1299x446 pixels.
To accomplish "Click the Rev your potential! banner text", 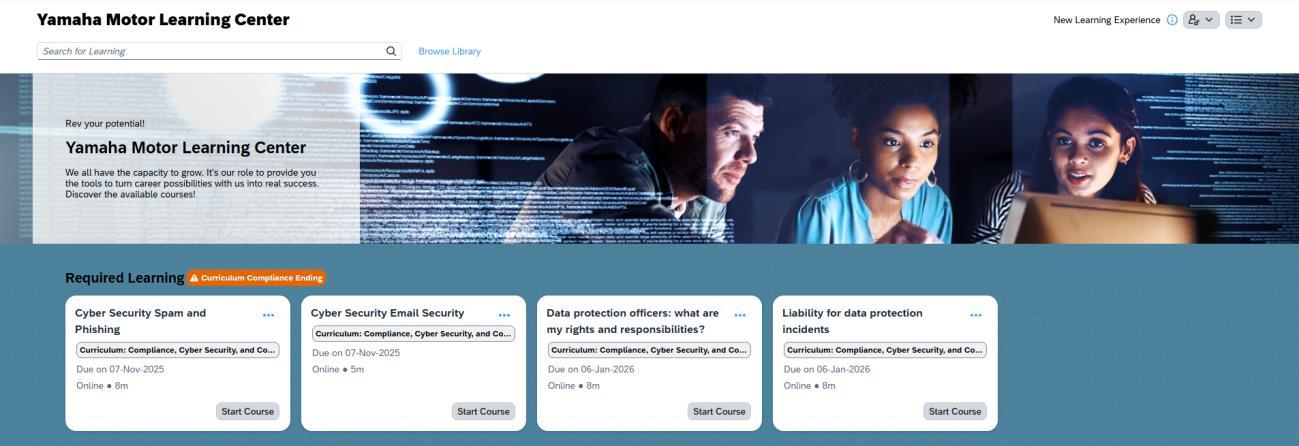I will coord(105,124).
